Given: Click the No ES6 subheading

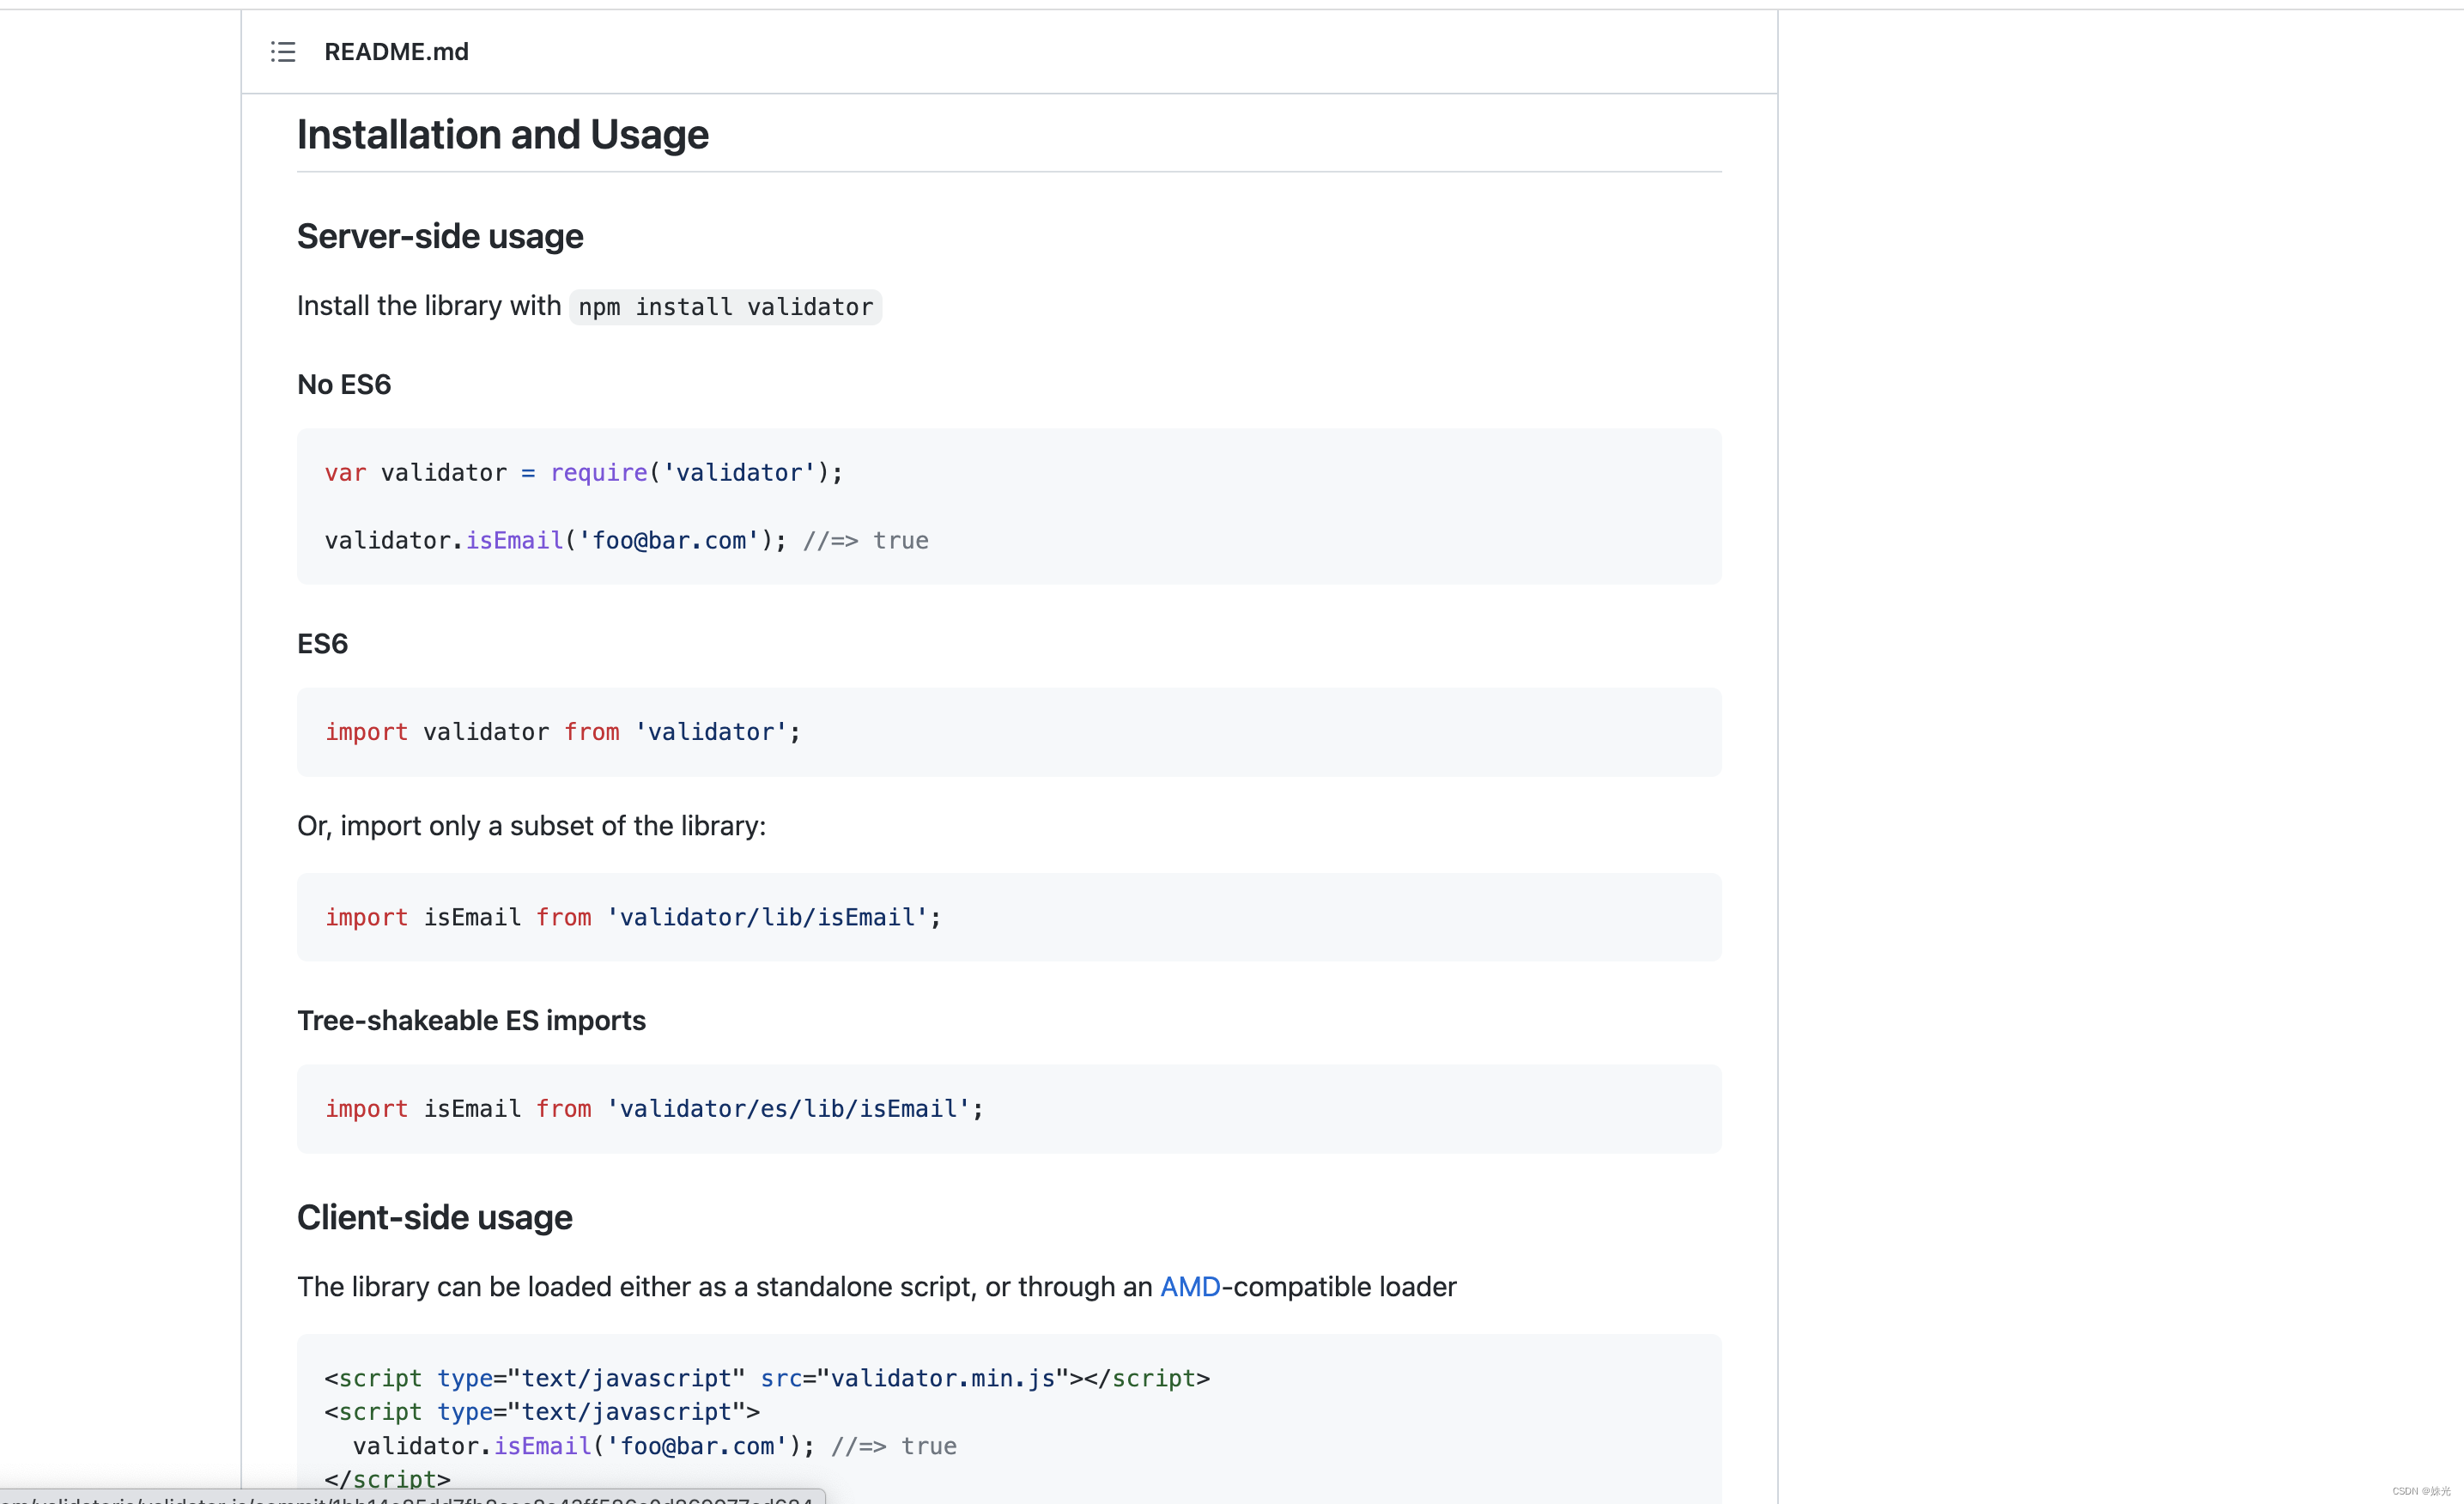Looking at the screenshot, I should pos(344,385).
